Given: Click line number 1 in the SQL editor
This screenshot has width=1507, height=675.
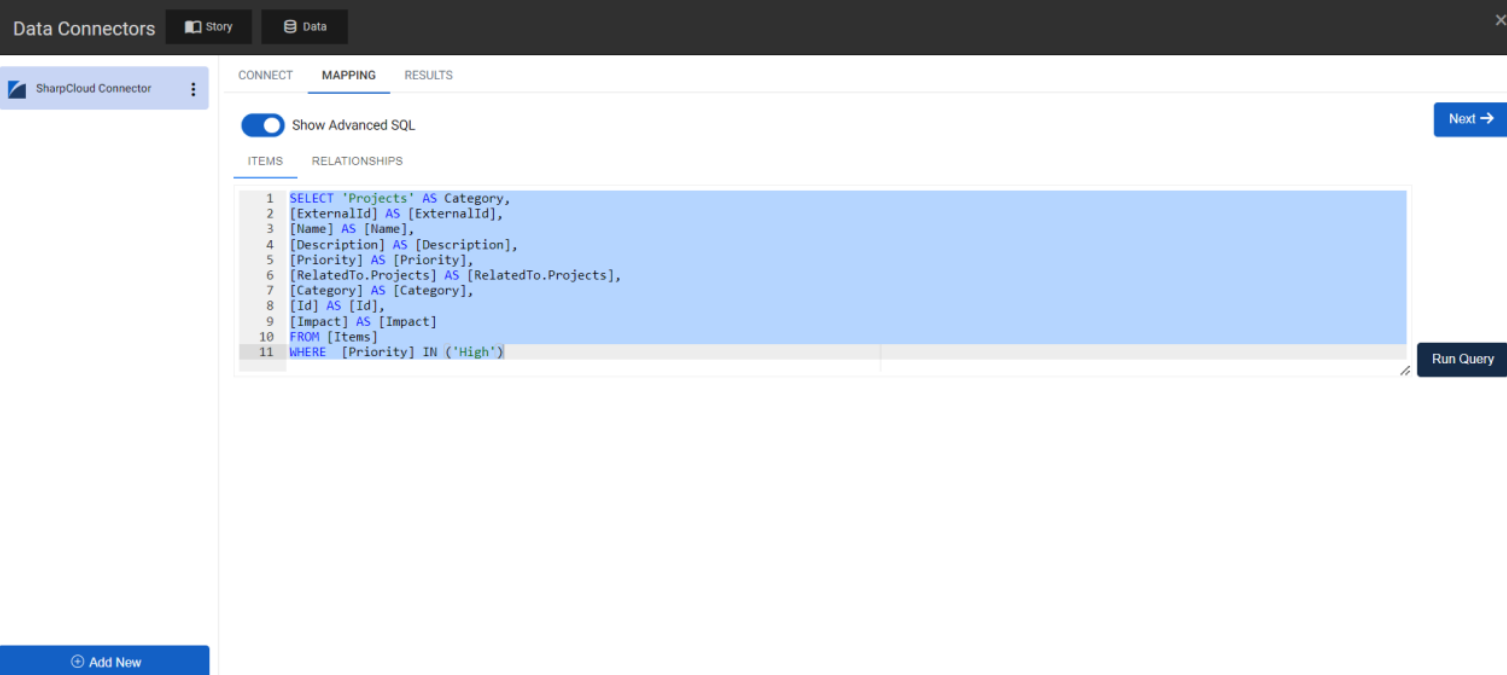Looking at the screenshot, I should click(269, 198).
